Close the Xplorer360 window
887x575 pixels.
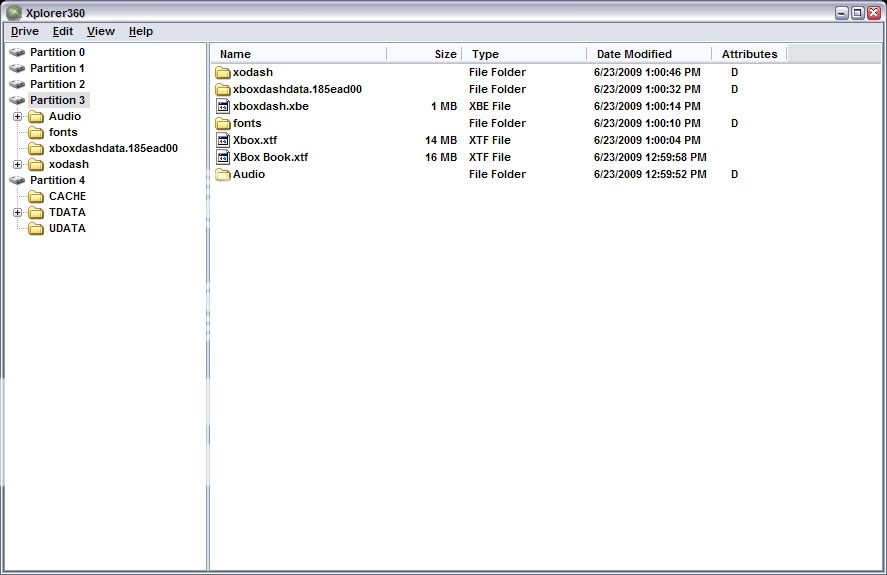(x=874, y=13)
